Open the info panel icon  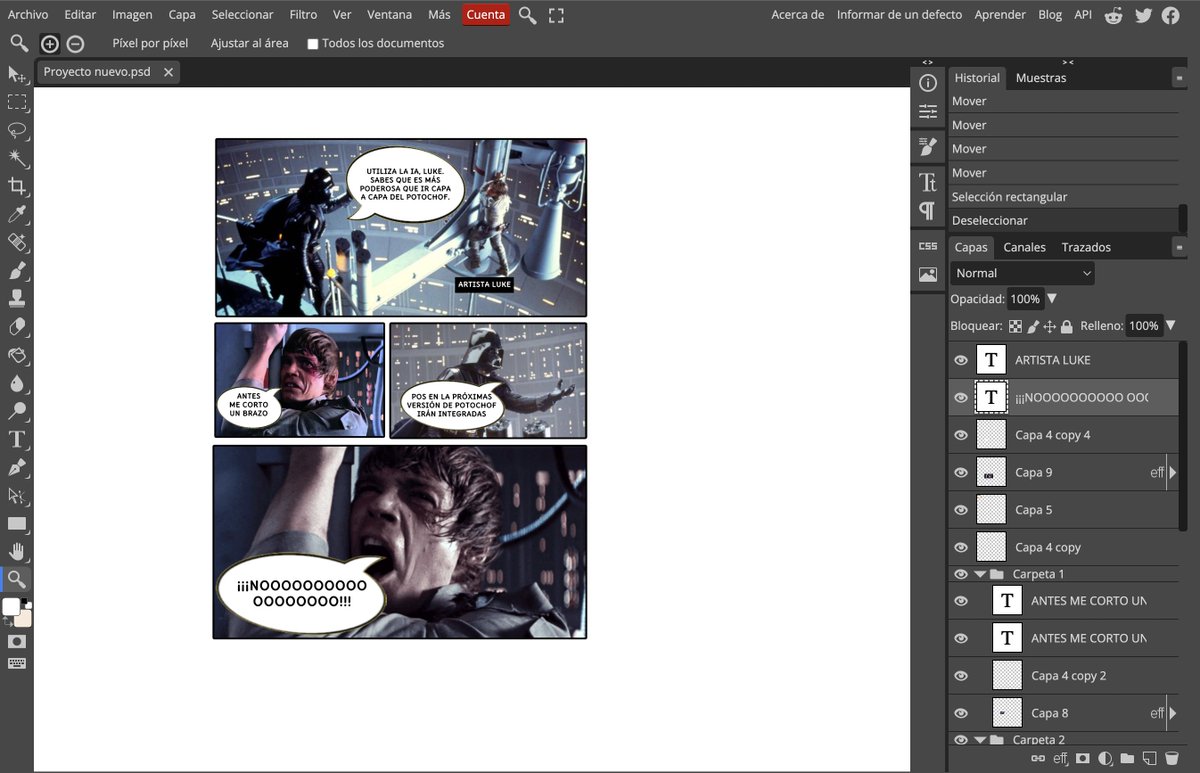[928, 83]
